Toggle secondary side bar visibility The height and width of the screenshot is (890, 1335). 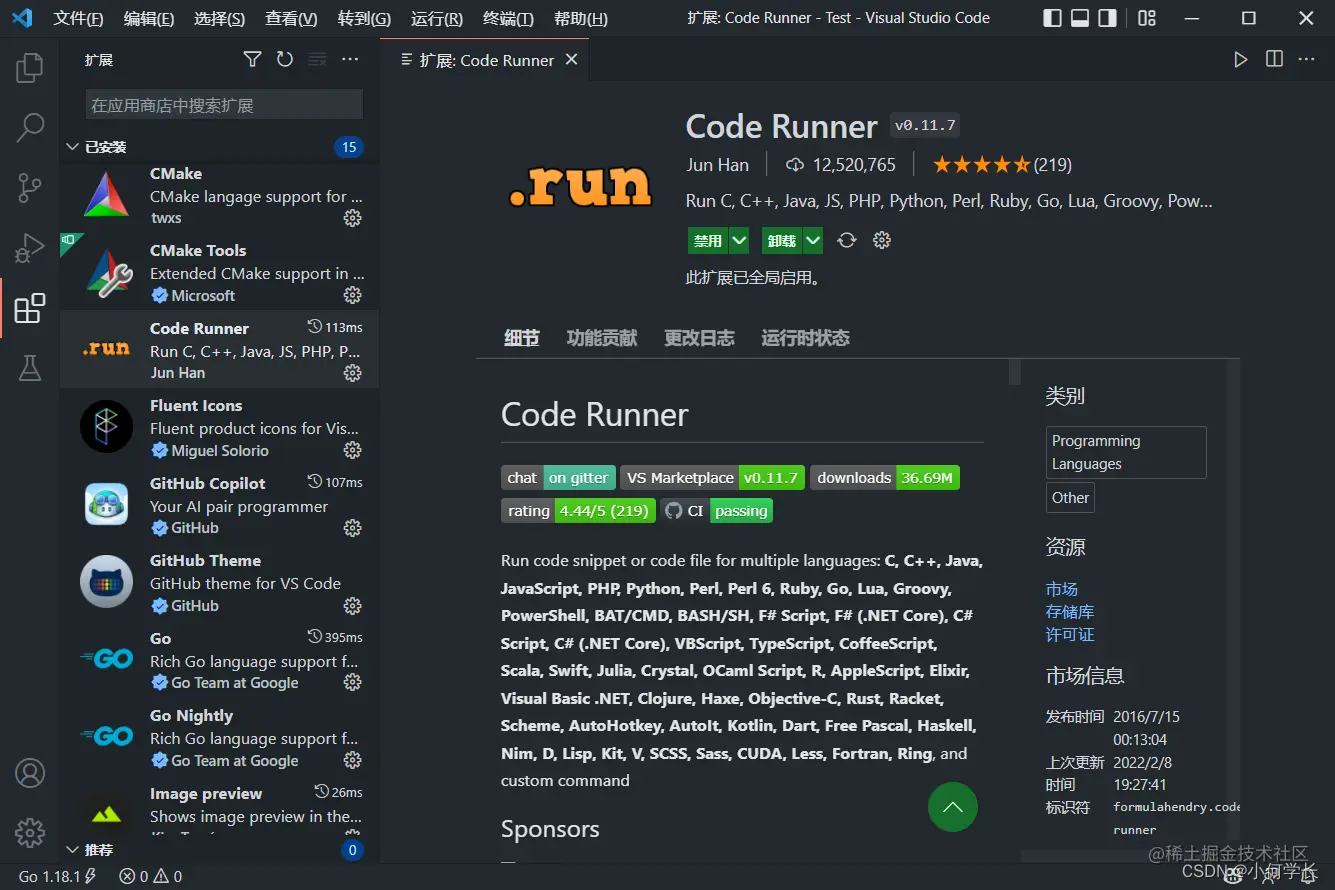click(1107, 18)
